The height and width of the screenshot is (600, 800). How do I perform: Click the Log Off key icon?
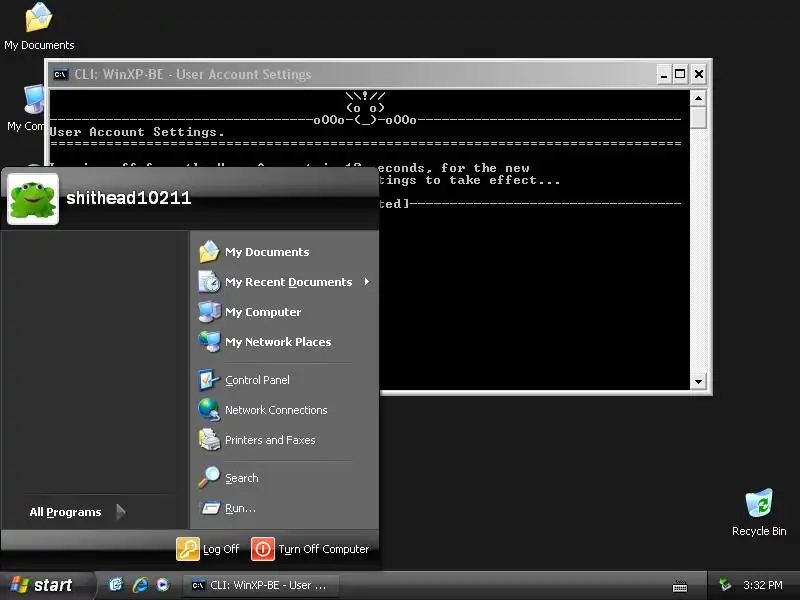click(x=188, y=549)
